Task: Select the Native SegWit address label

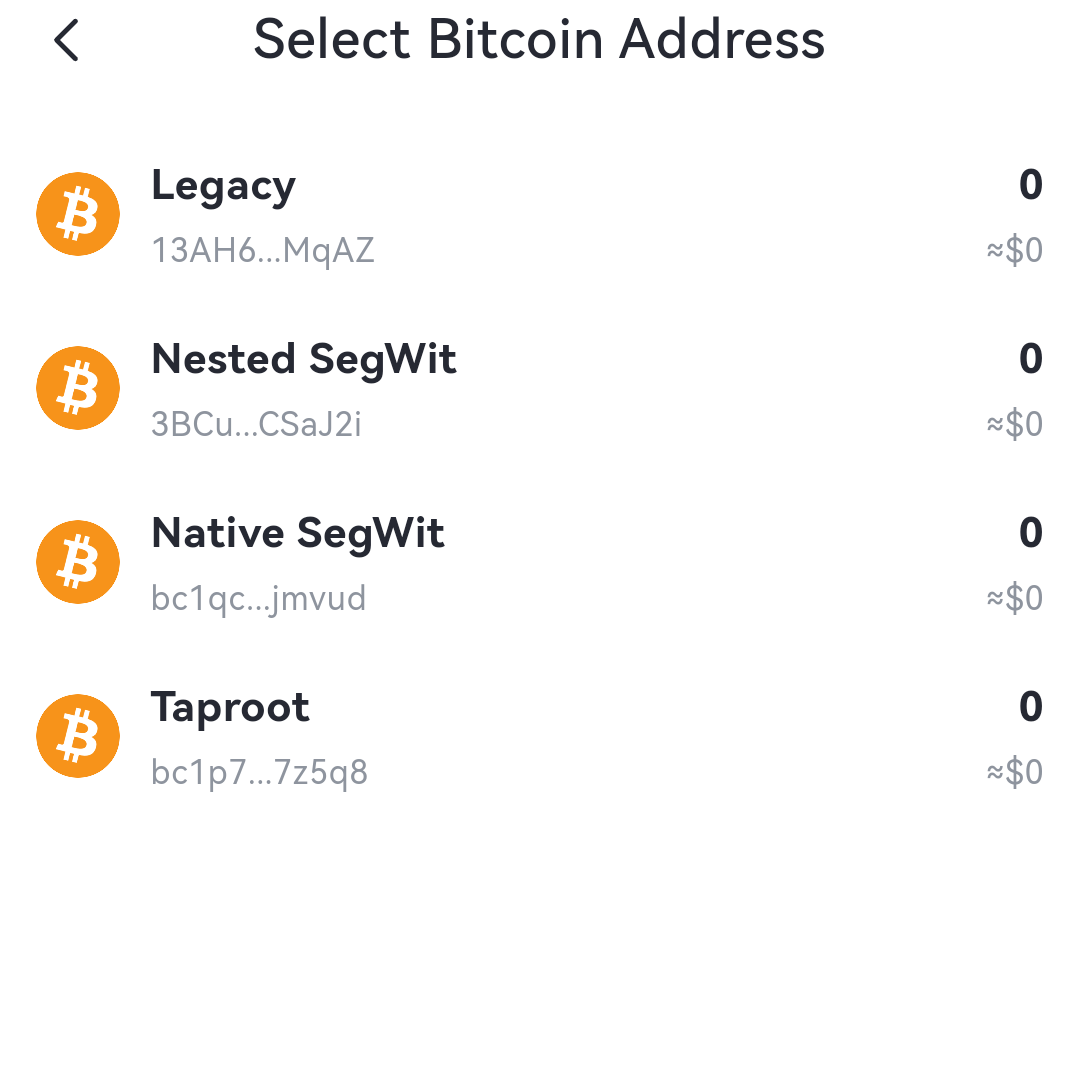Action: point(297,533)
